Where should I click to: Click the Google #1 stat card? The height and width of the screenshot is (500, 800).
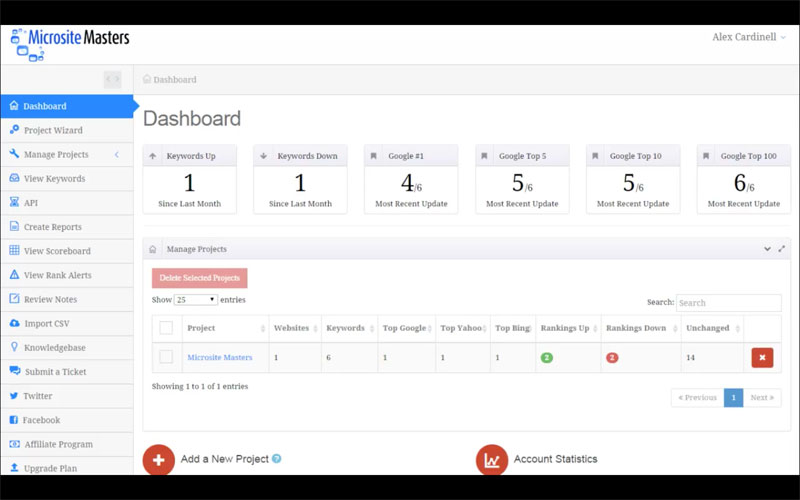click(411, 179)
